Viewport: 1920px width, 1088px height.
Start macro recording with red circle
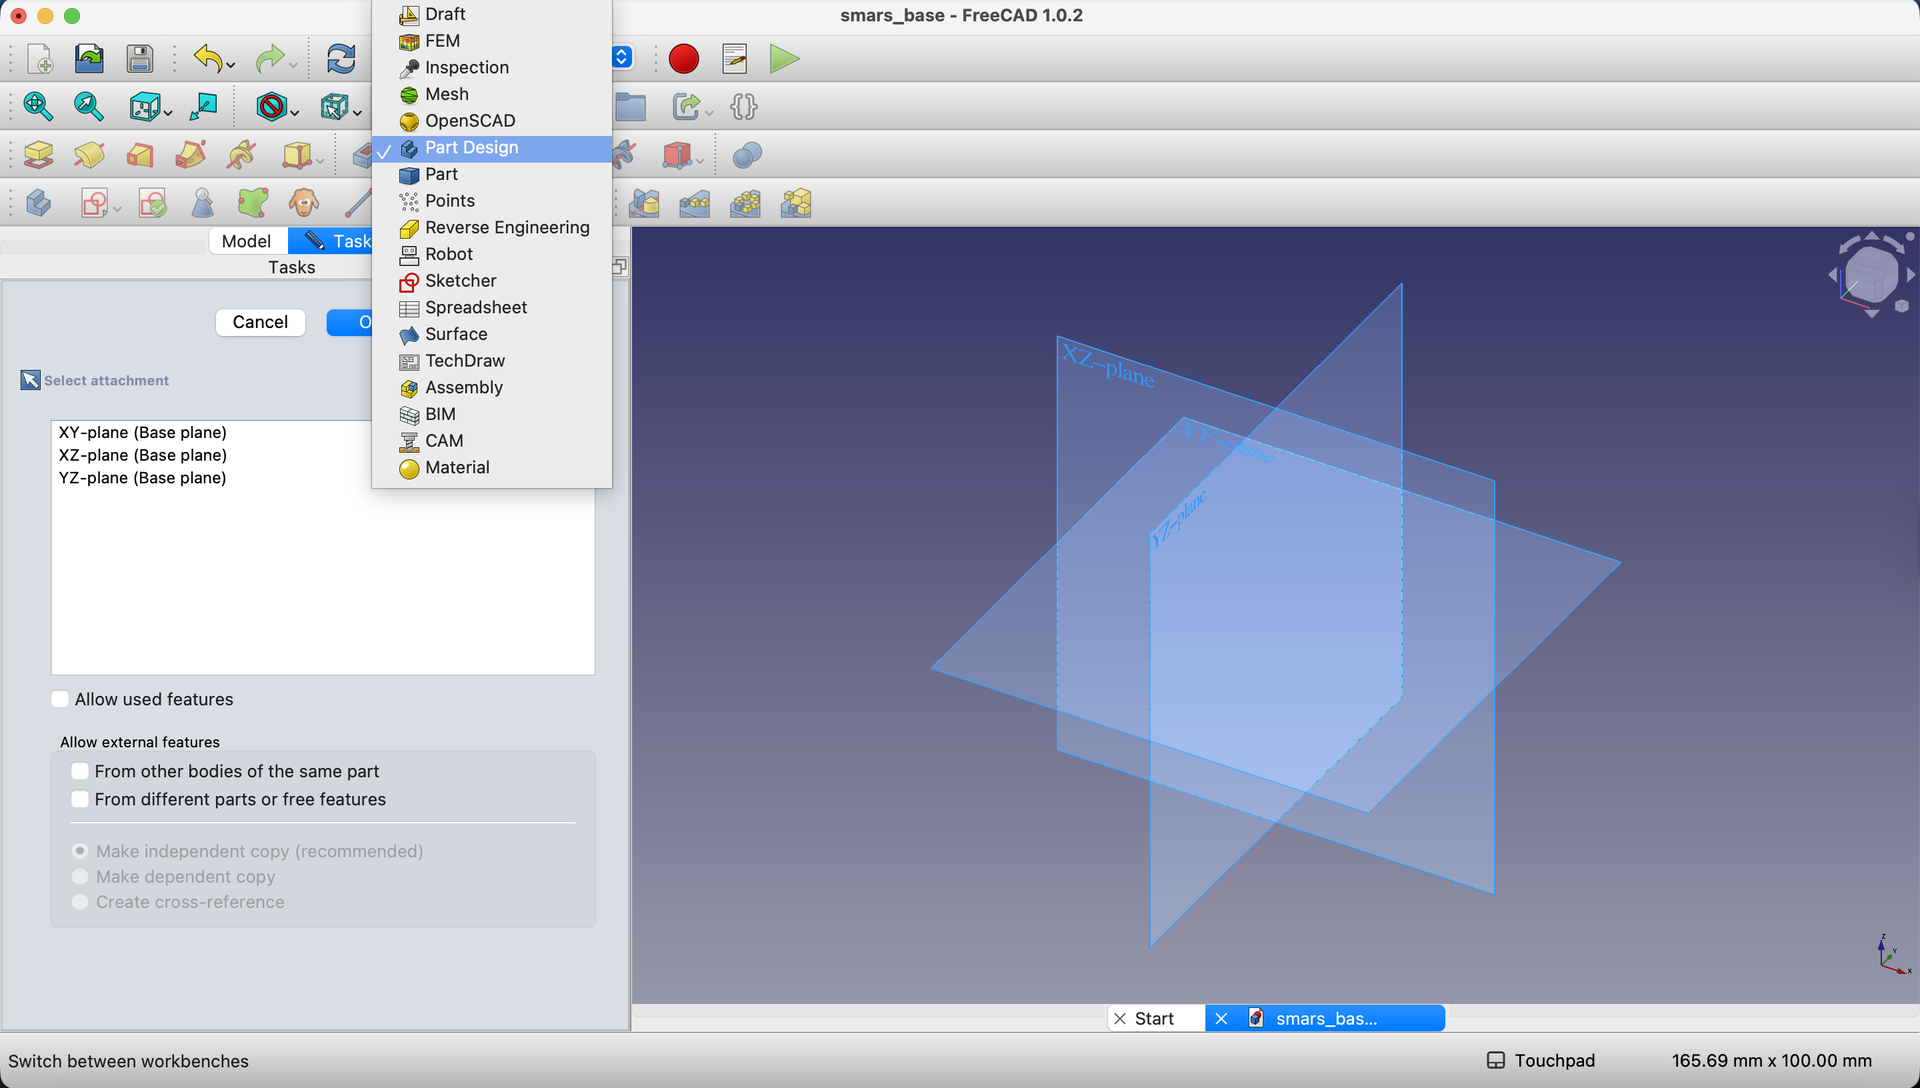(x=684, y=59)
